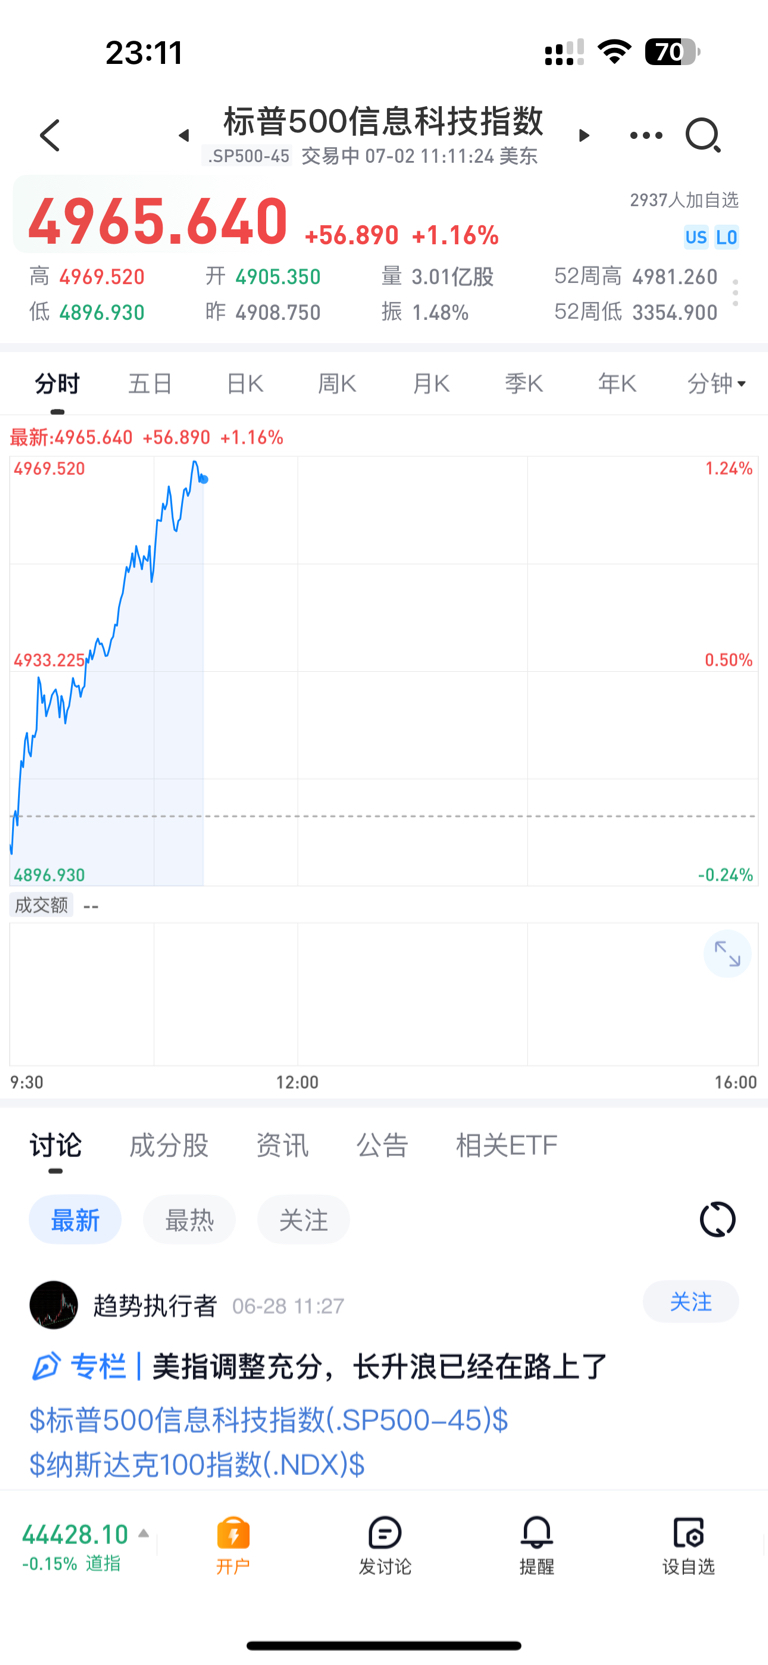The height and width of the screenshot is (1665, 768).
Task: Open the 分钟 interval dropdown
Action: 716,383
